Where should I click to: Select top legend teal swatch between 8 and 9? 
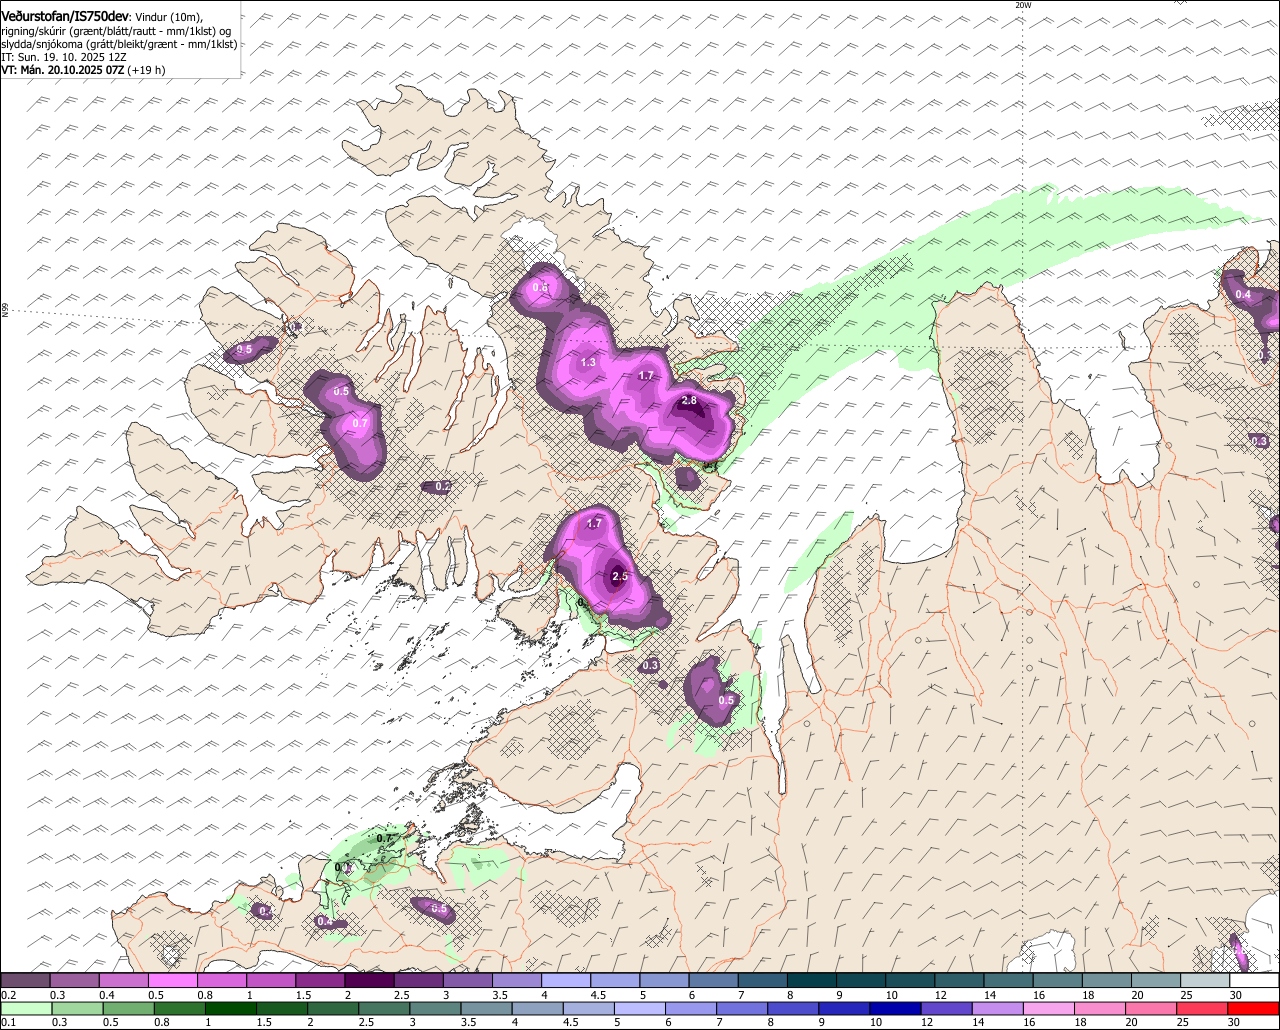pos(812,980)
